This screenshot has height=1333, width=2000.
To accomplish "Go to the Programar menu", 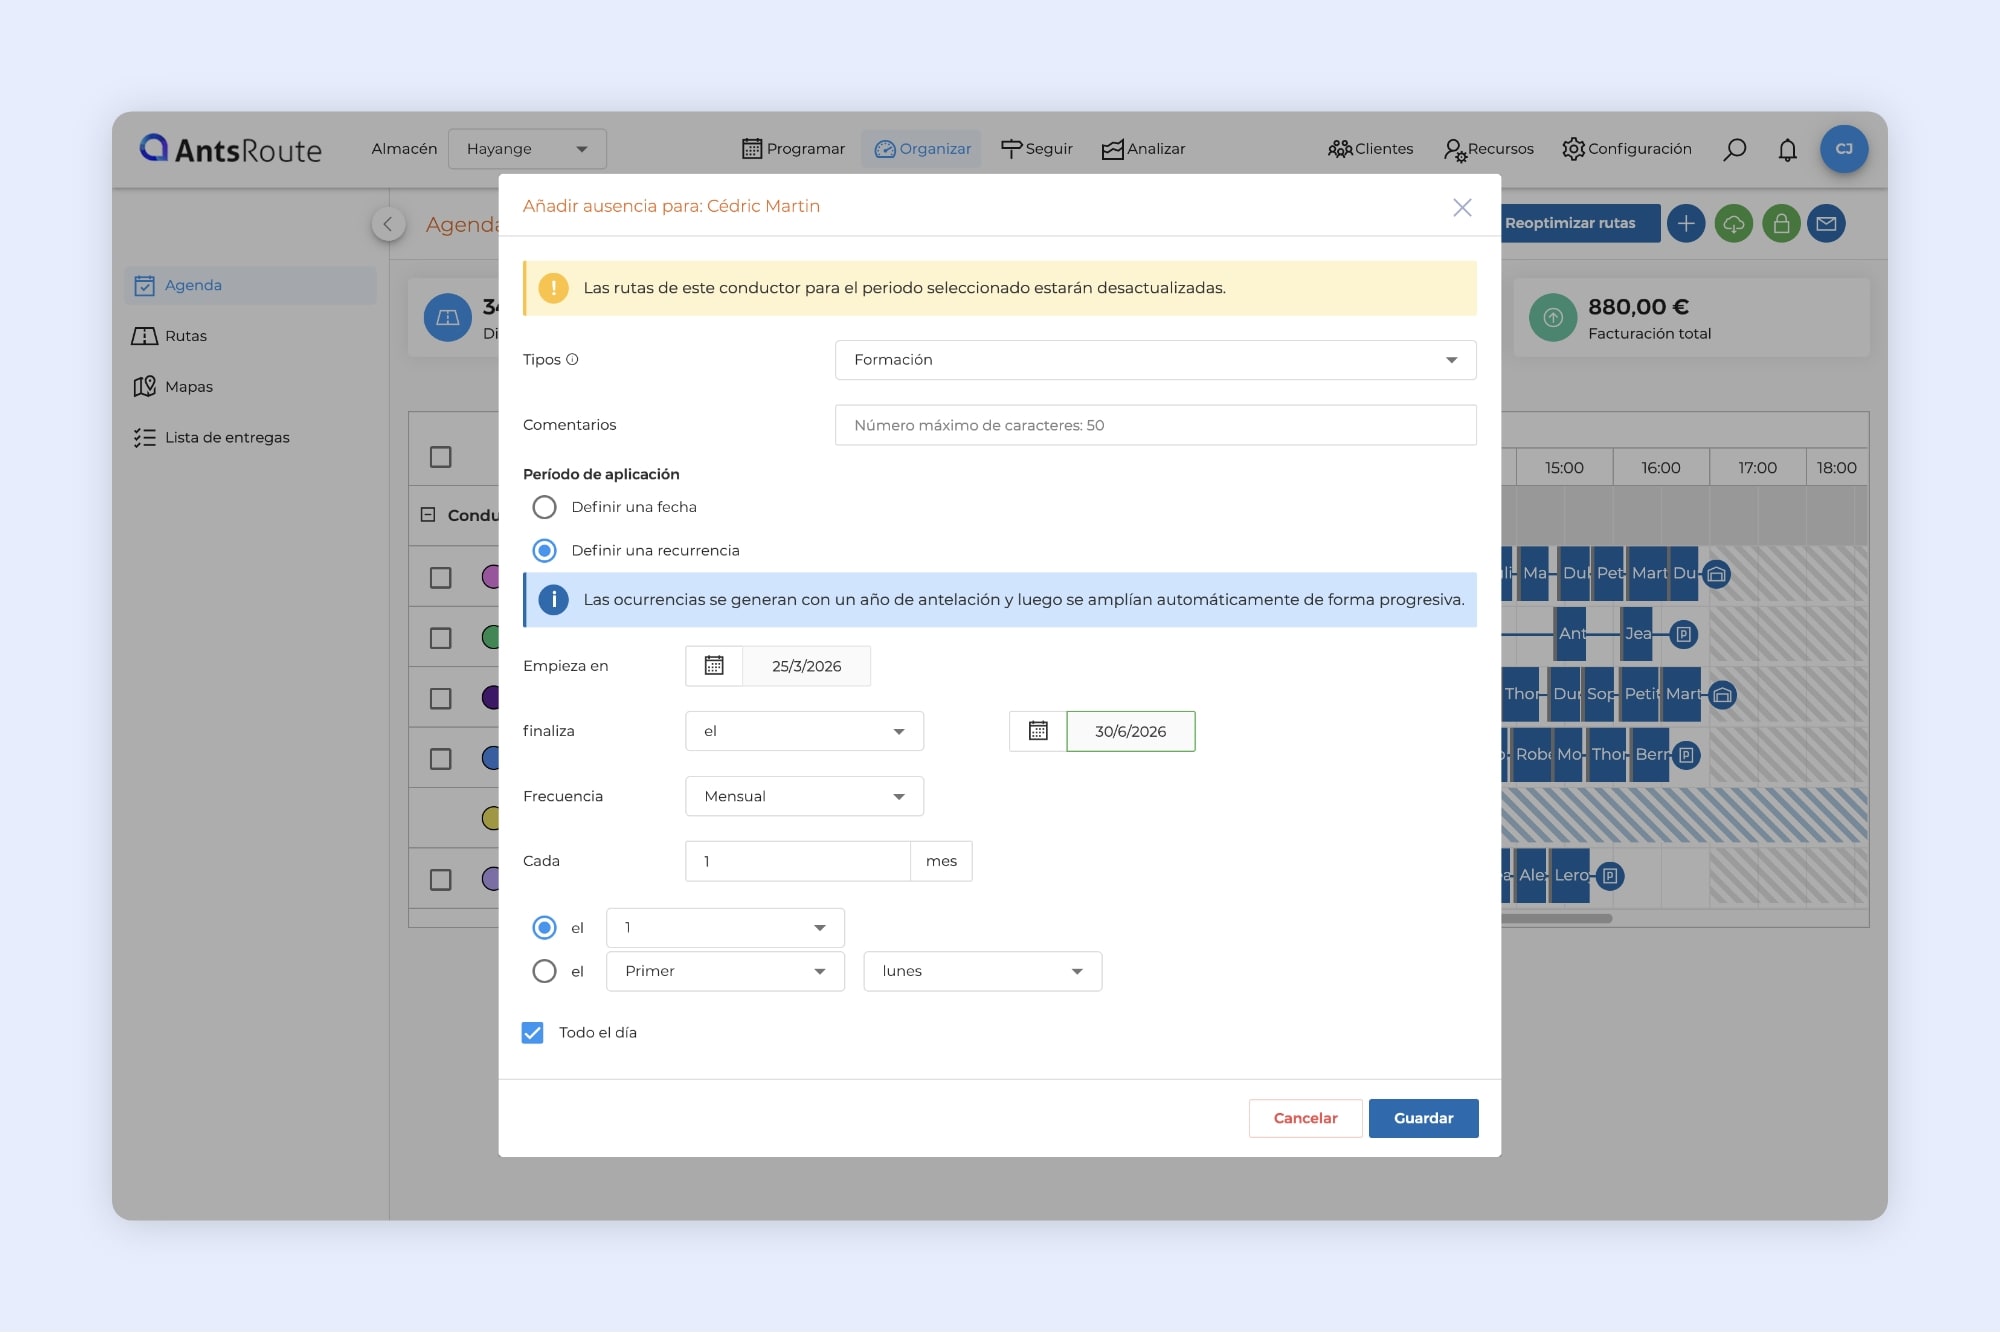I will pos(794,149).
